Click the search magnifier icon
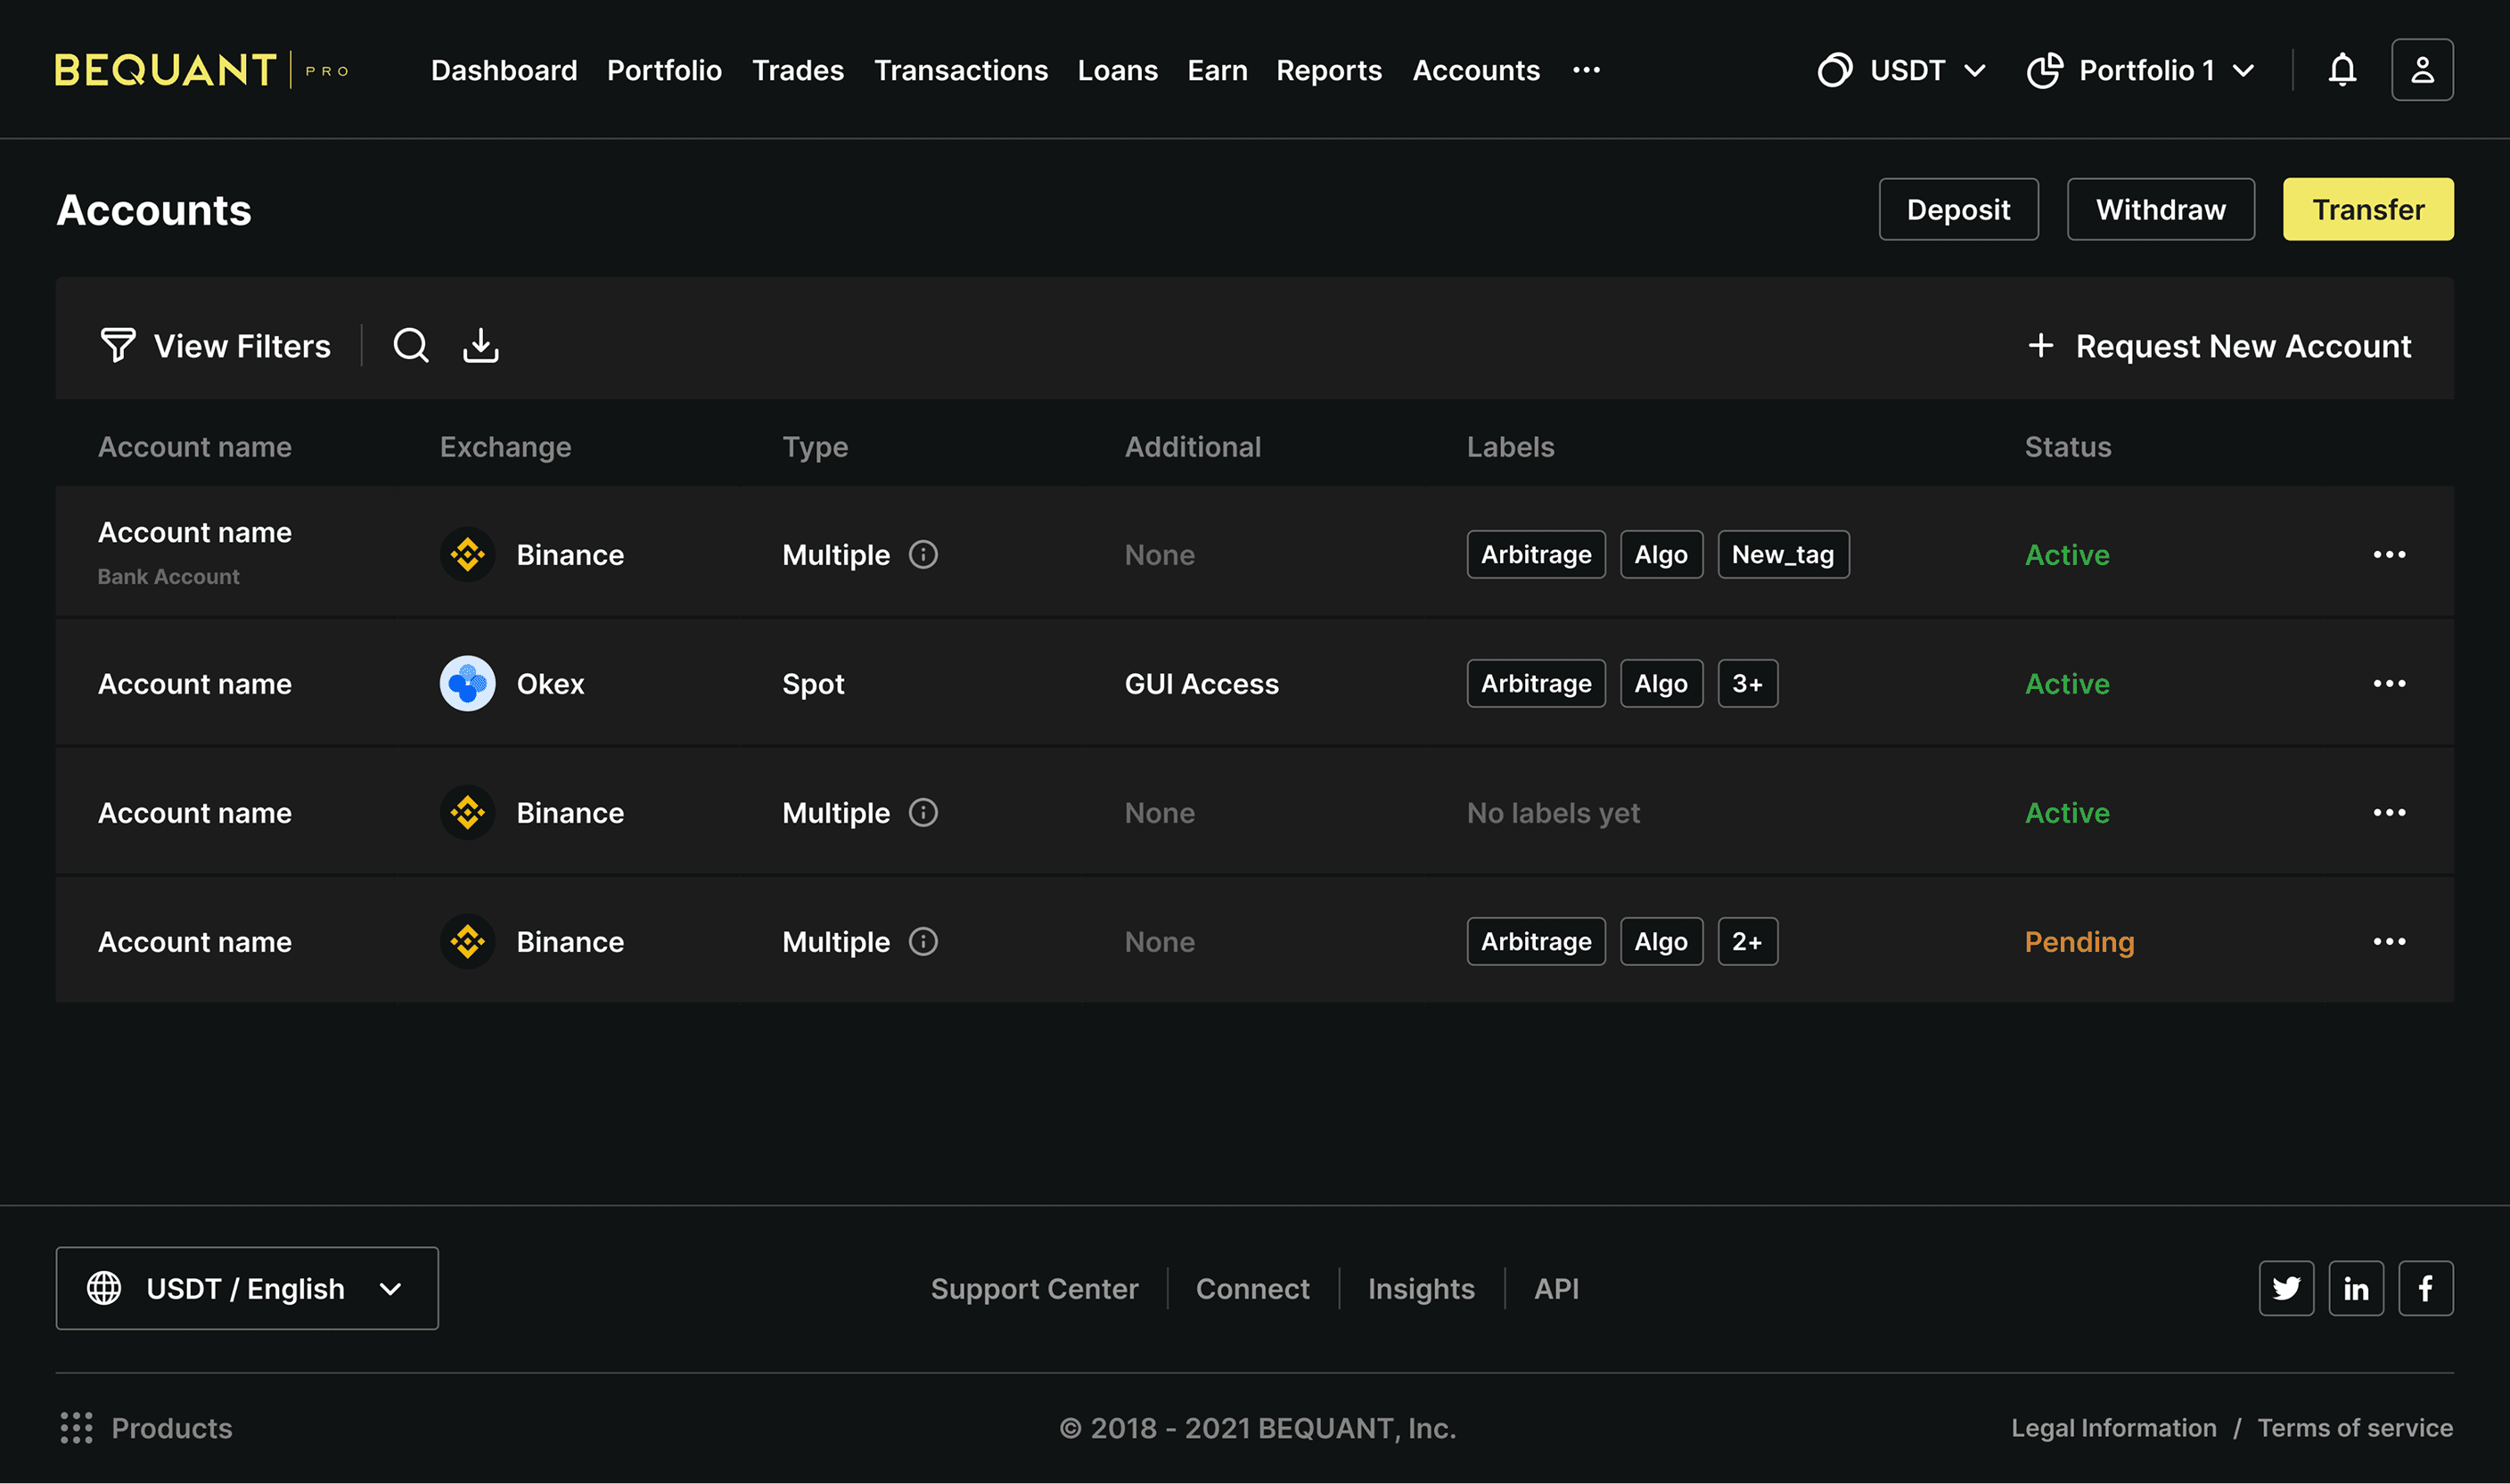Image resolution: width=2510 pixels, height=1484 pixels. [x=410, y=346]
